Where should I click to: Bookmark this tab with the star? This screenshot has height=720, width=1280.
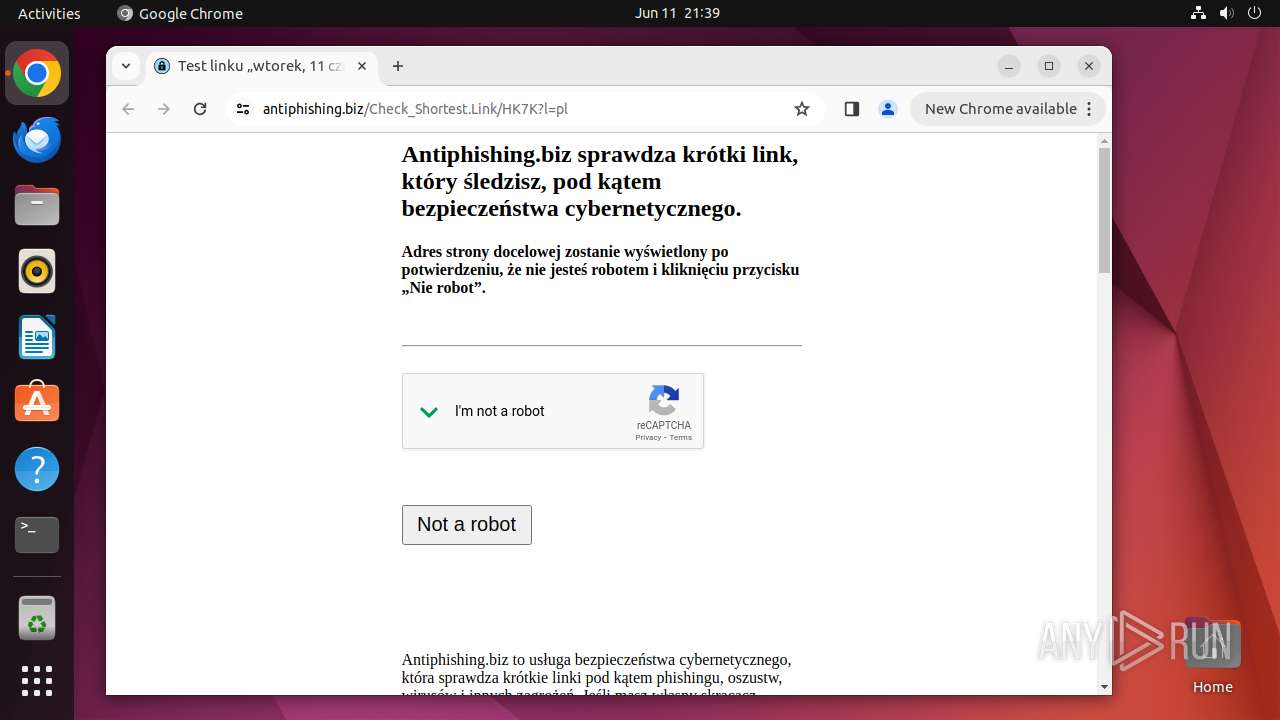coord(802,109)
